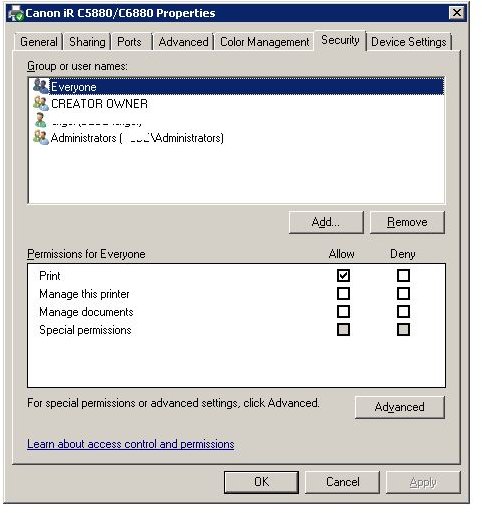The image size is (482, 513).
Task: Confirm with the OK button
Action: pyautogui.click(x=261, y=482)
